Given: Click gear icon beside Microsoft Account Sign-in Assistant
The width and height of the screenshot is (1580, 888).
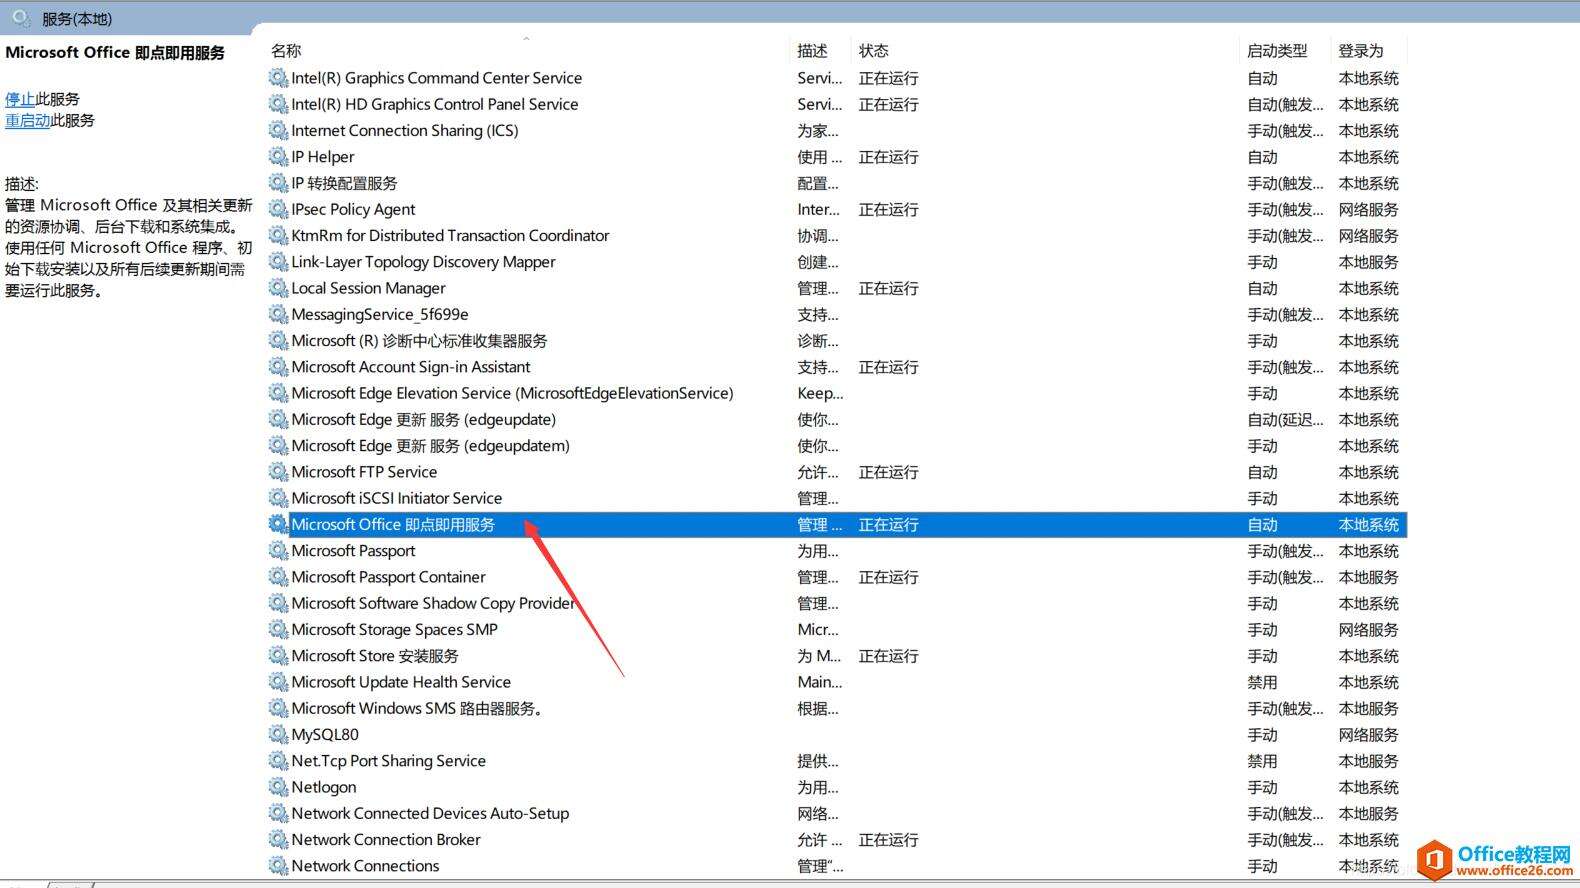Looking at the screenshot, I should [x=278, y=367].
